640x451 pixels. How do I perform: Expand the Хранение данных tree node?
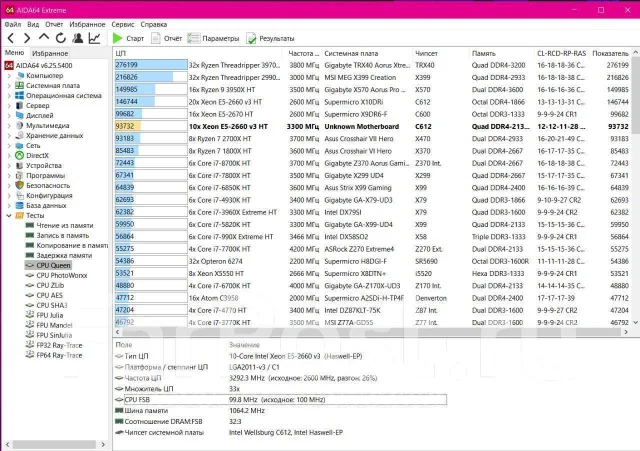click(x=9, y=136)
